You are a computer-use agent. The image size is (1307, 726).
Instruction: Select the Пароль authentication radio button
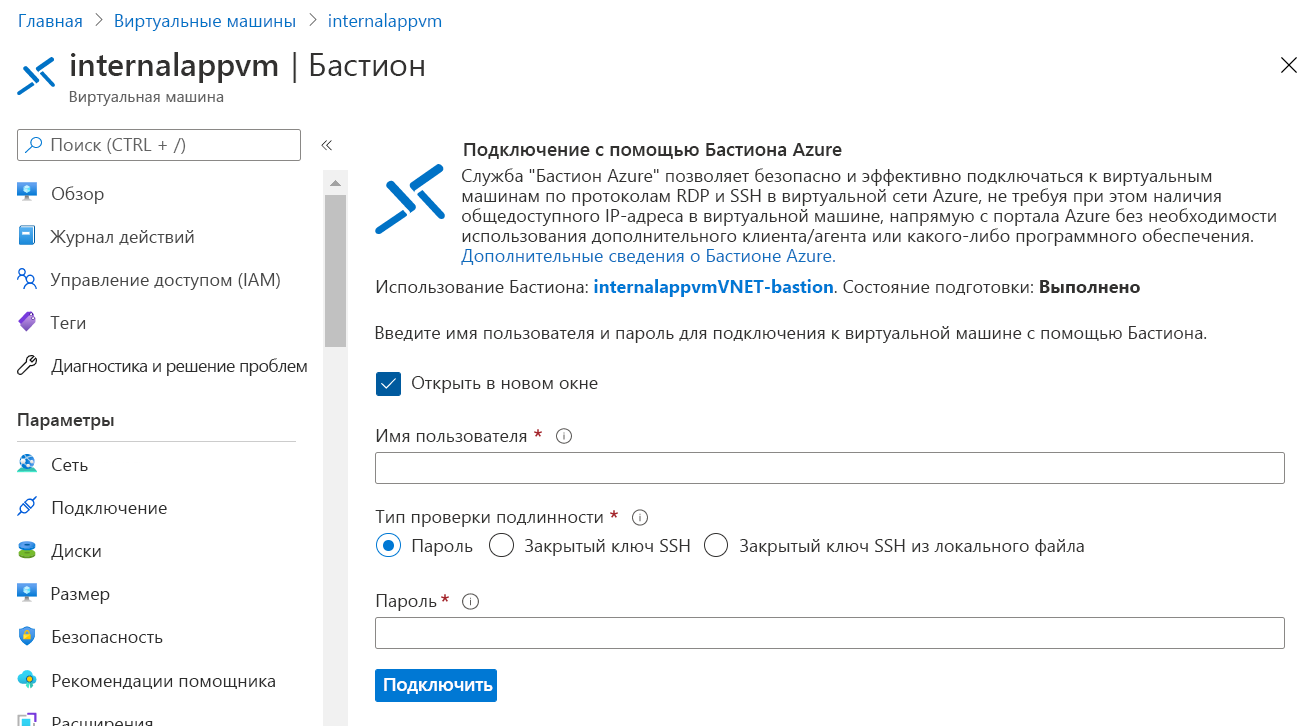[388, 545]
